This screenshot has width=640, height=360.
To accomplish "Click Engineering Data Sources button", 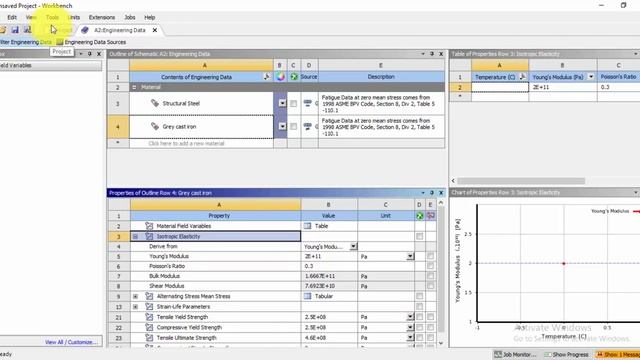I will click(91, 42).
